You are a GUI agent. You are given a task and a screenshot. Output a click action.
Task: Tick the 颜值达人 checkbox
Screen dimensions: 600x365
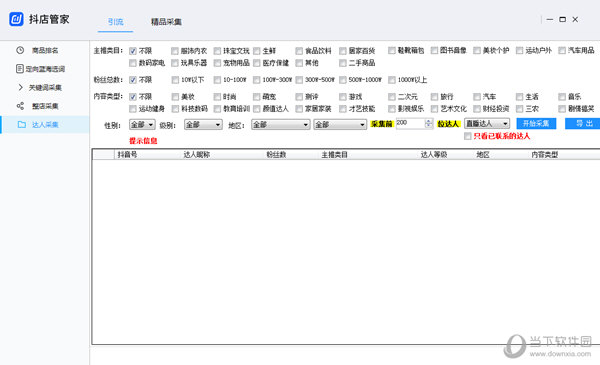click(257, 109)
